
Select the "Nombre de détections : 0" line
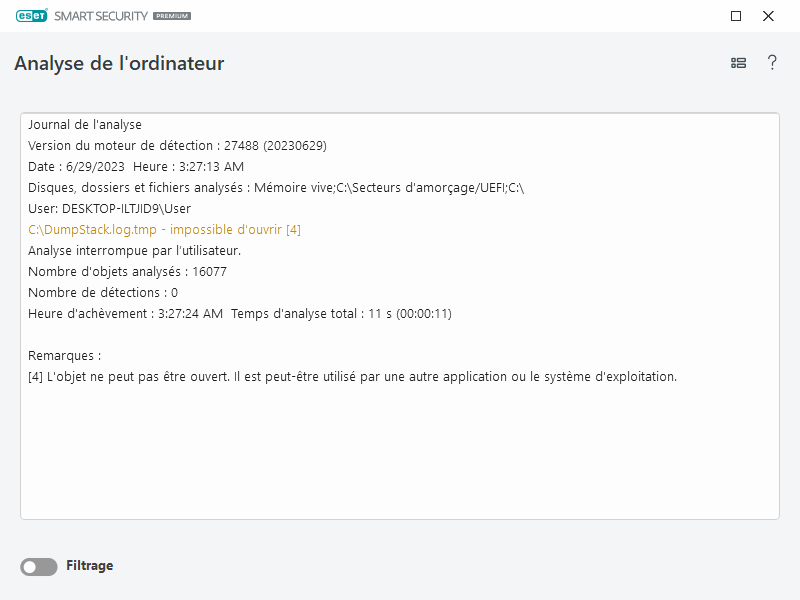tap(103, 293)
